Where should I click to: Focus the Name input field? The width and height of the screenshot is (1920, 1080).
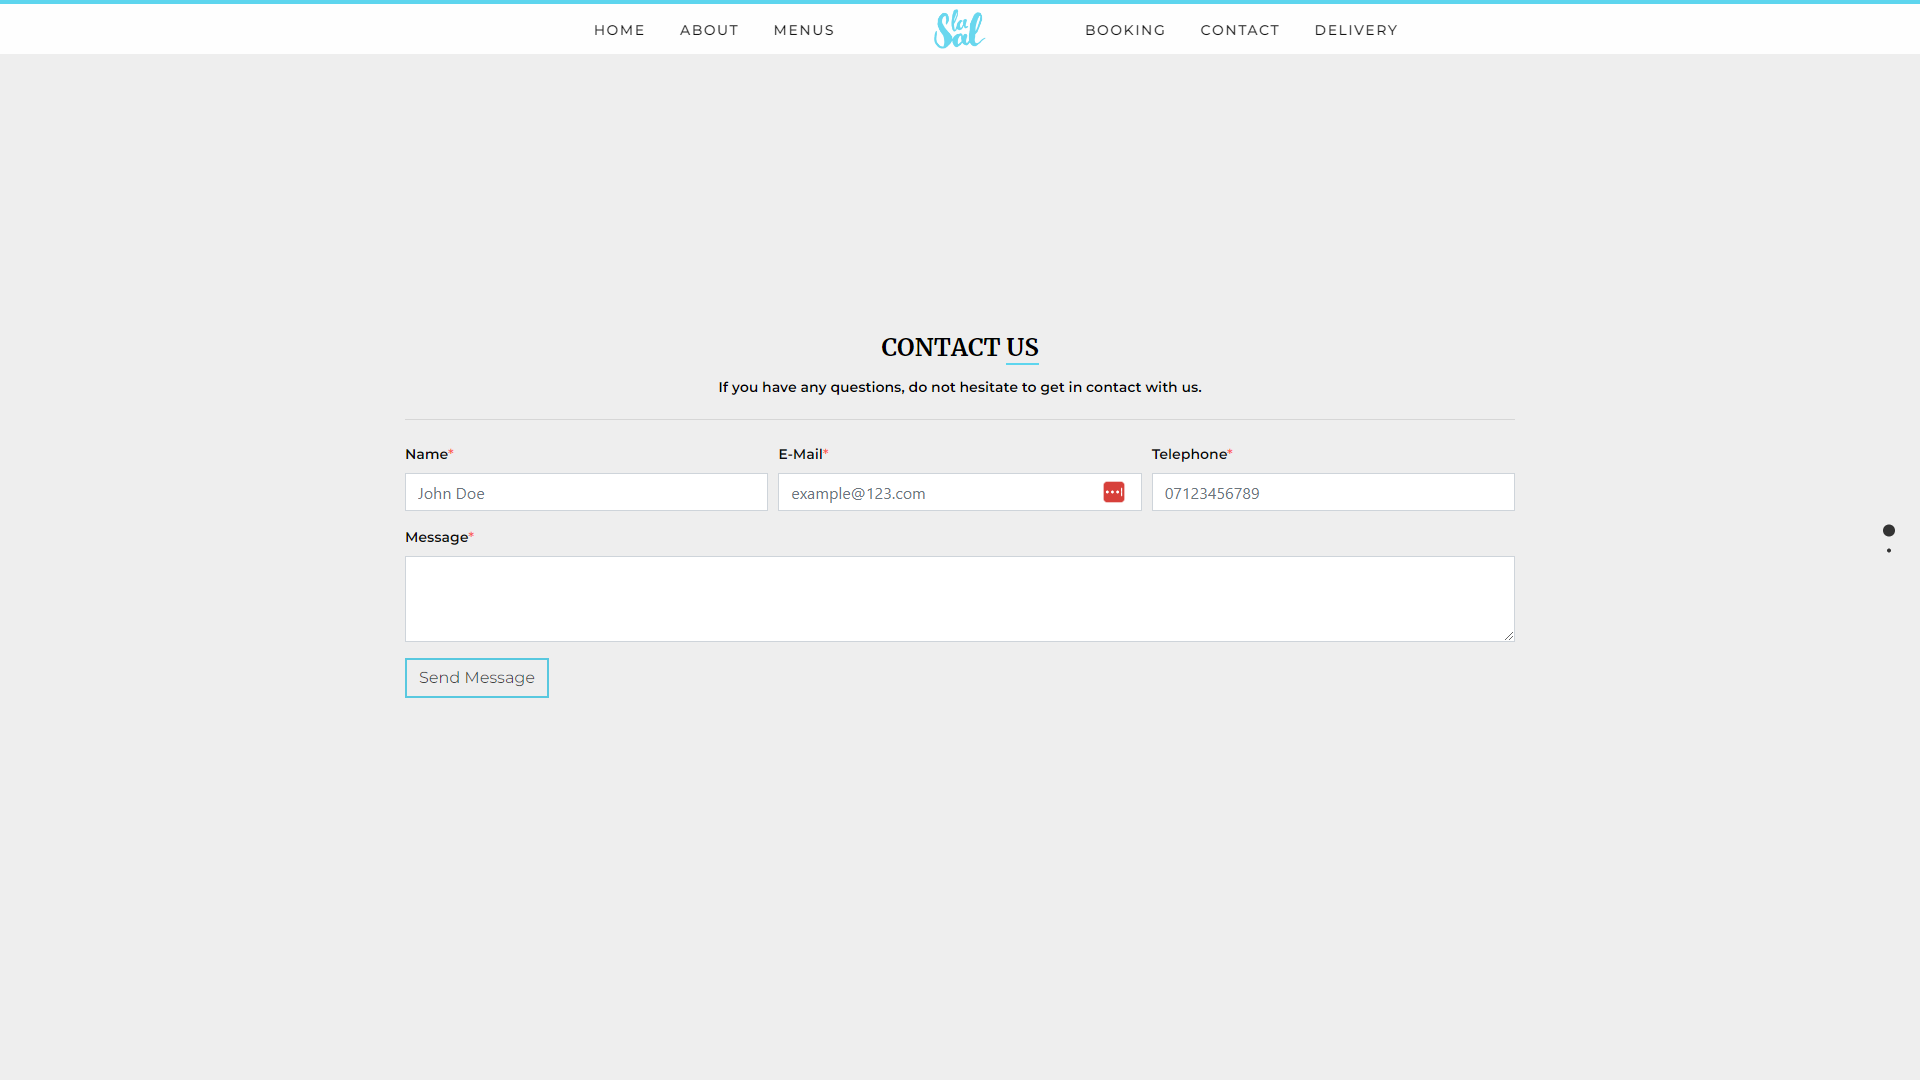[x=586, y=492]
